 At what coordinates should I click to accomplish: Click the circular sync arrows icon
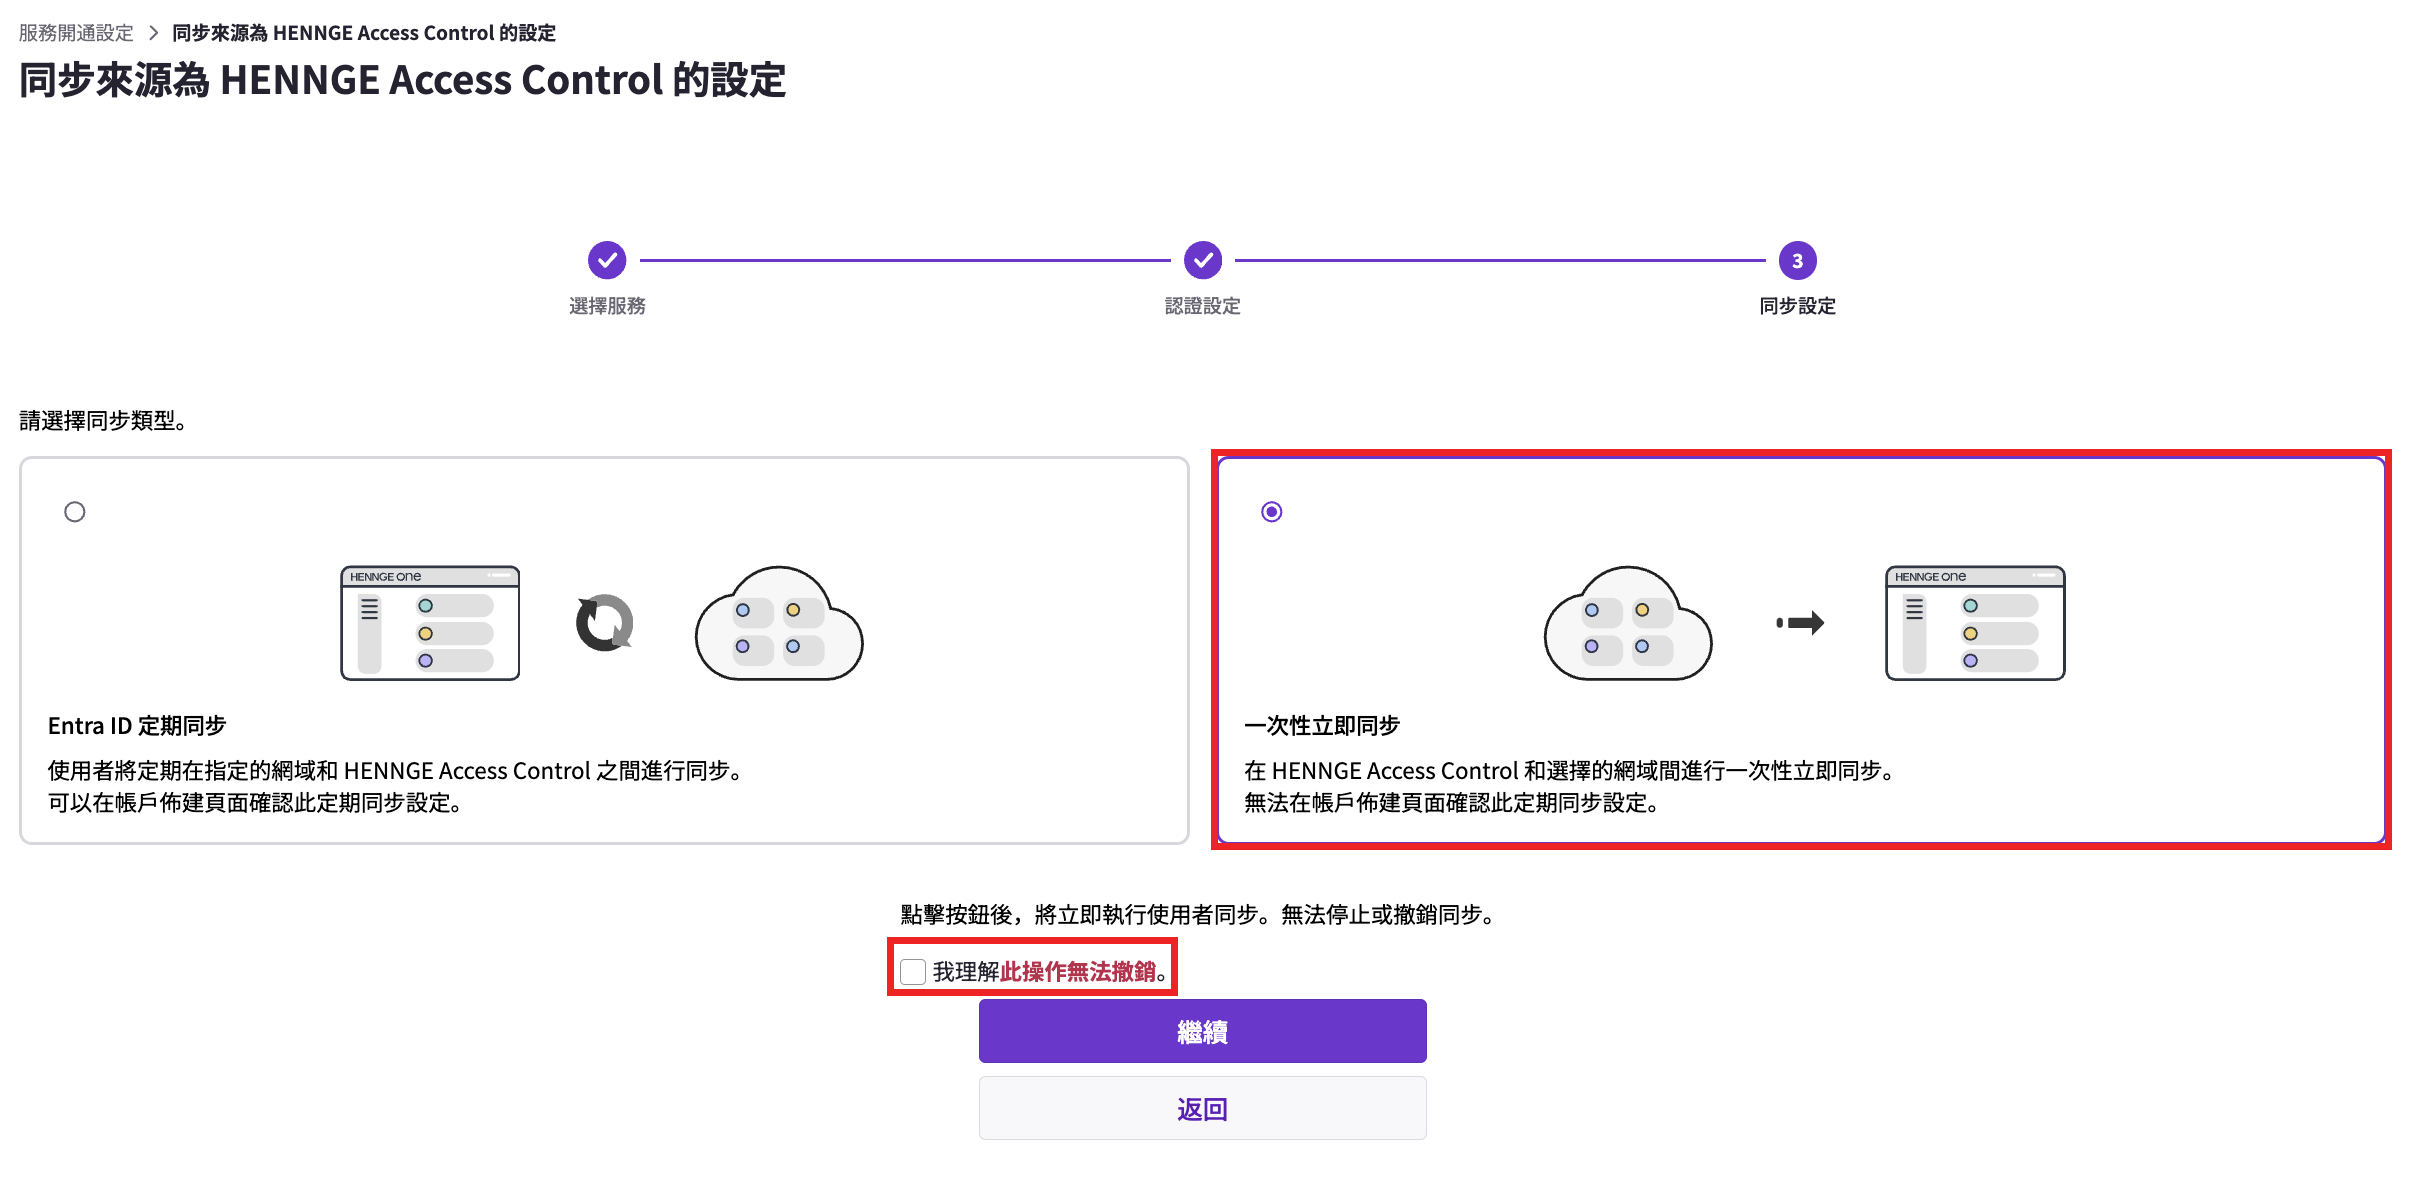[605, 623]
